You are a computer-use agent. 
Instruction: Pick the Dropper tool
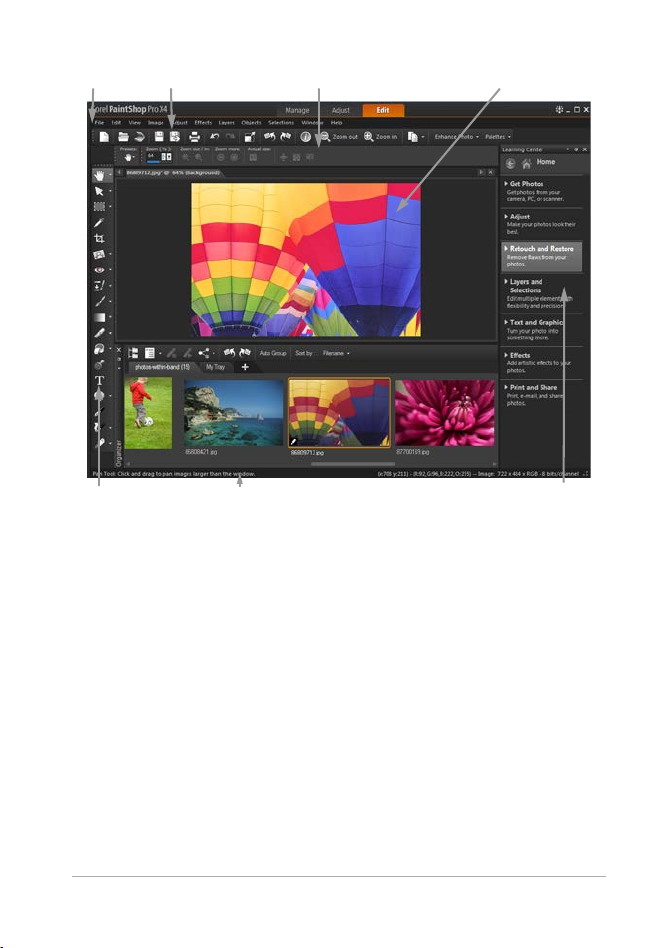point(99,222)
